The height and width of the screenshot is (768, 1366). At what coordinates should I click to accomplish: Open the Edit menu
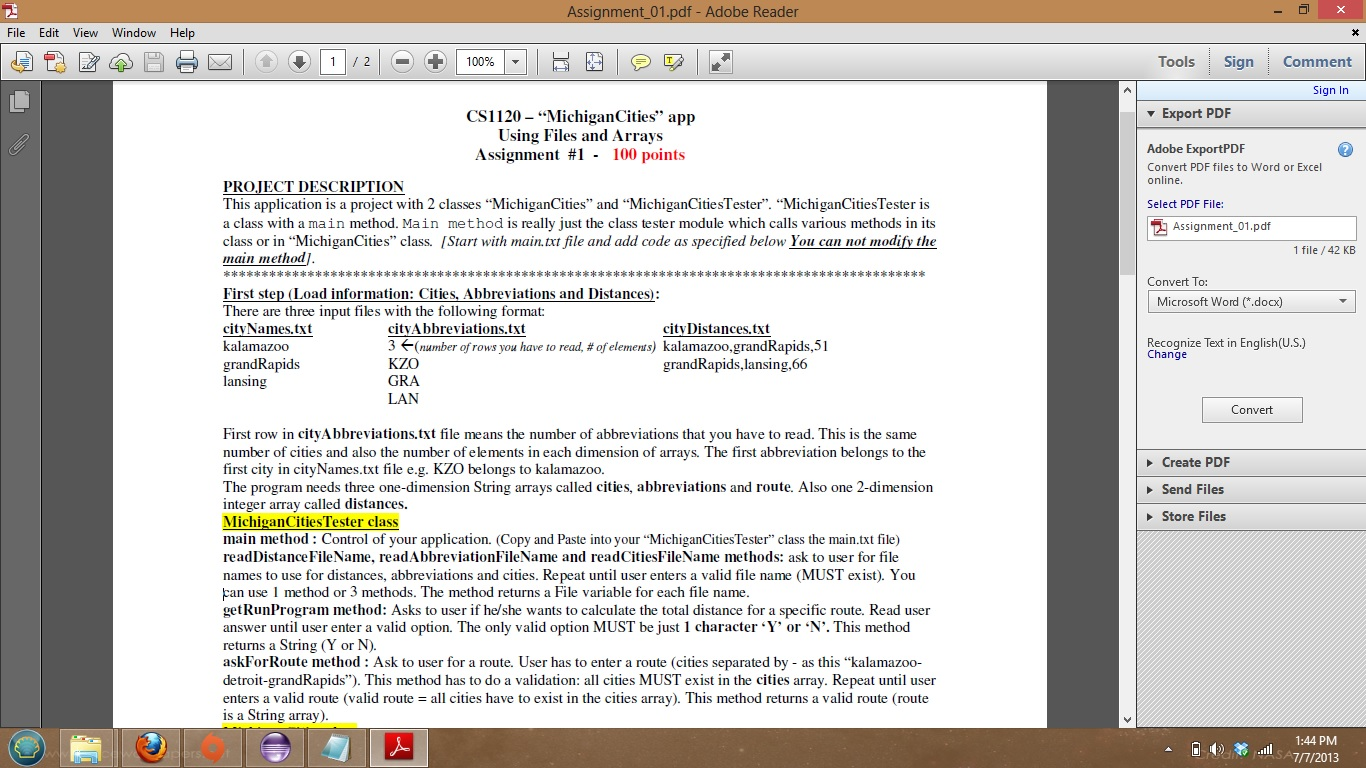pos(49,33)
